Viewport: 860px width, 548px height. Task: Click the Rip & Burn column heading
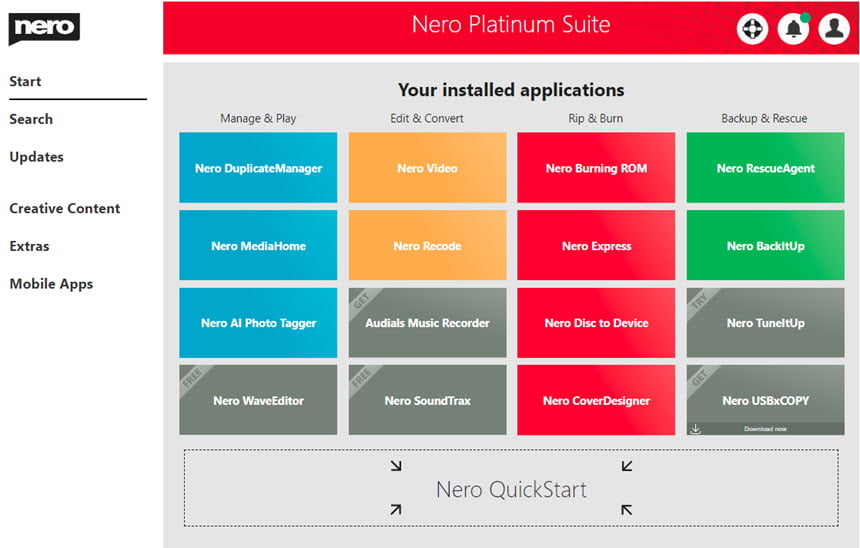(x=596, y=118)
